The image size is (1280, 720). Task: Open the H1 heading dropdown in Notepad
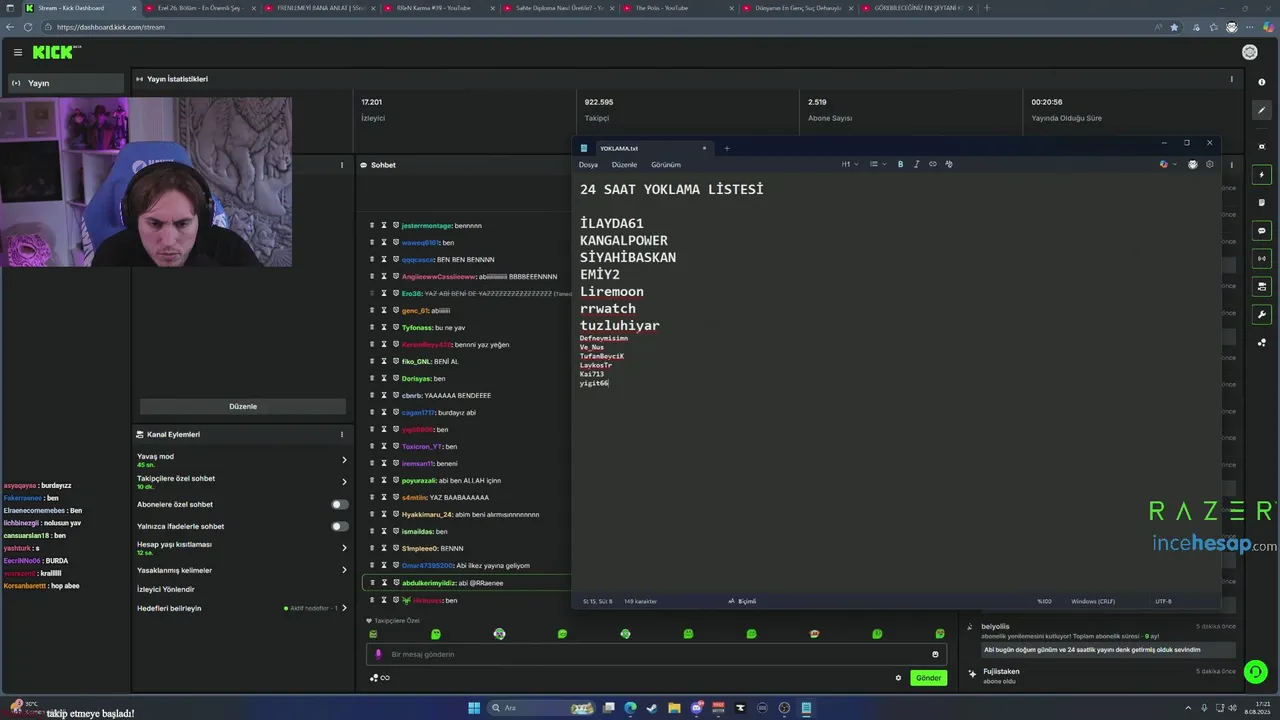tap(849, 164)
